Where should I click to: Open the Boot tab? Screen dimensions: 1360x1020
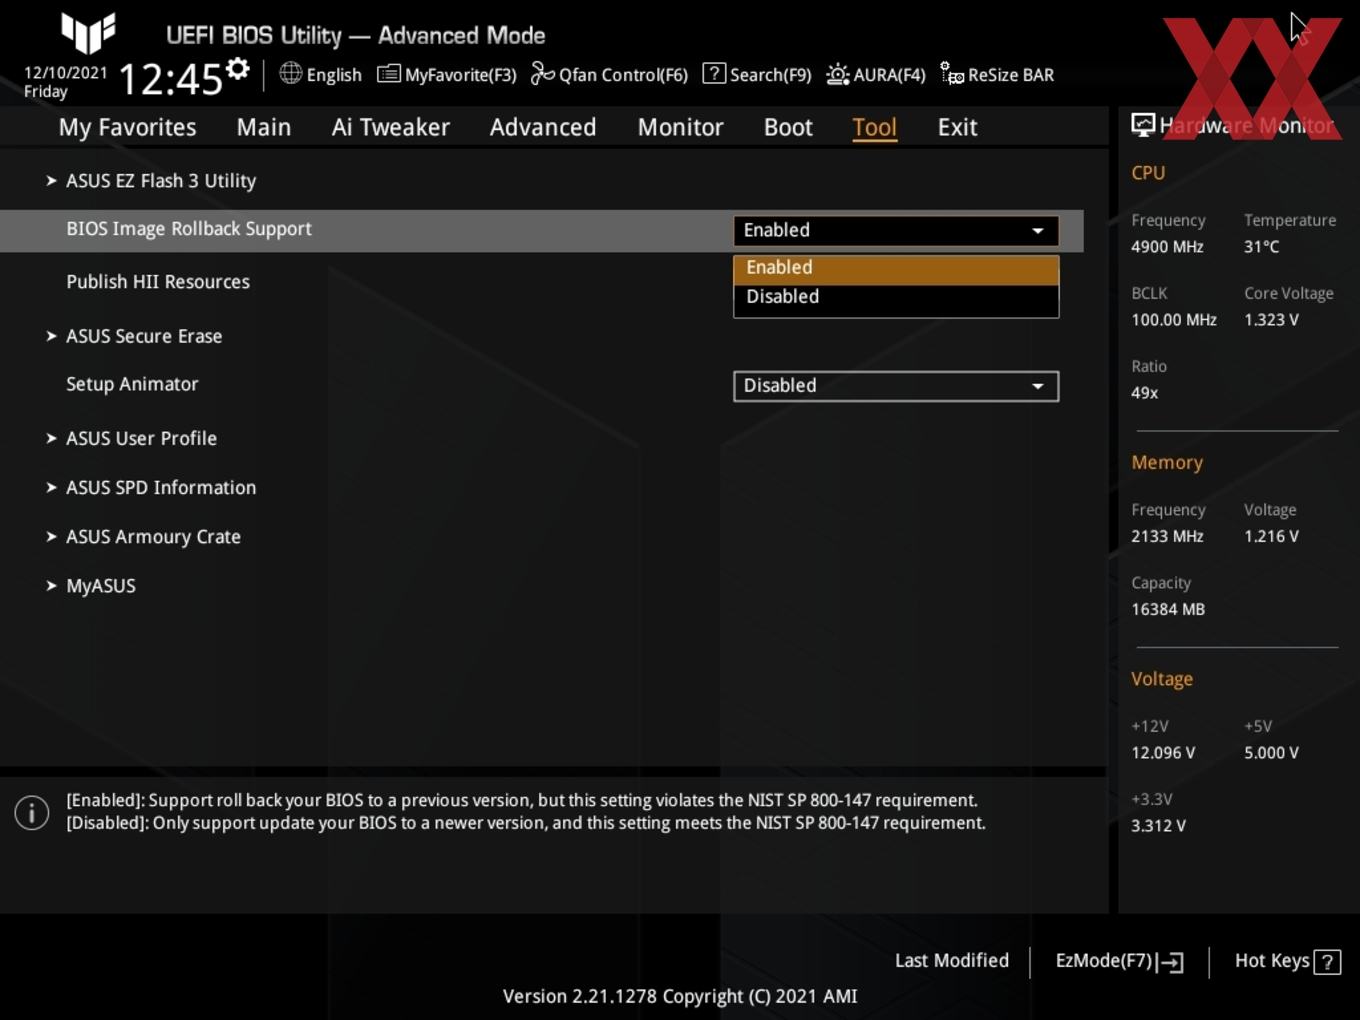pyautogui.click(x=788, y=127)
